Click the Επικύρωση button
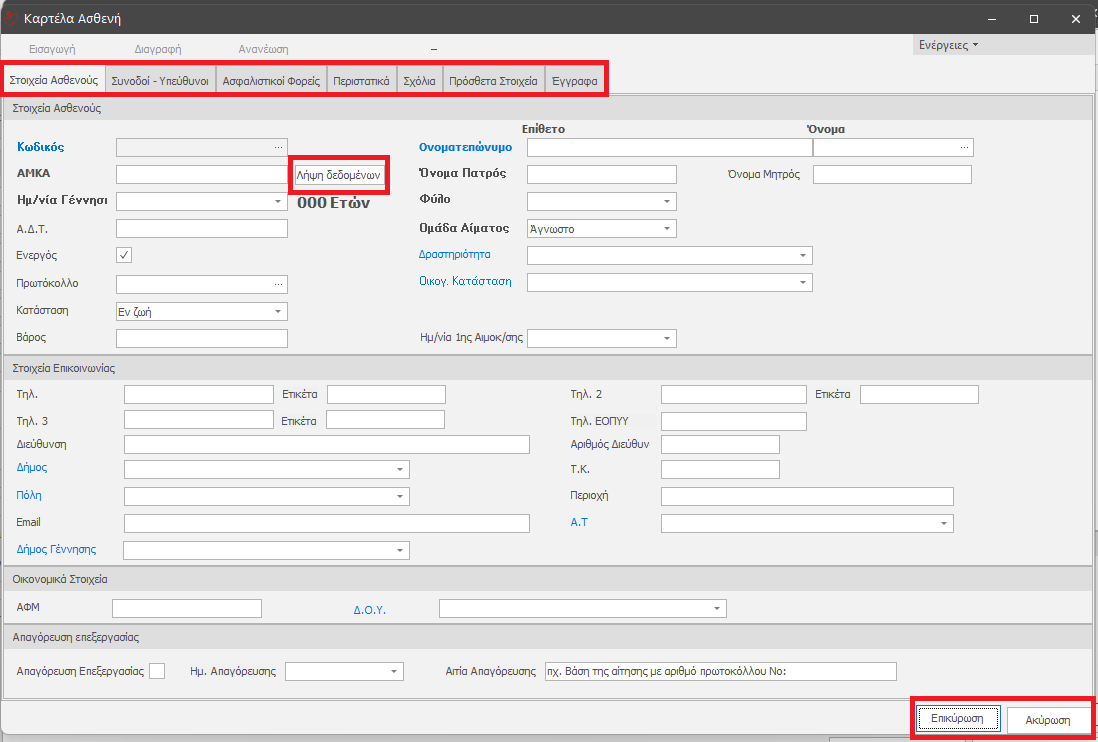The height and width of the screenshot is (742, 1098). click(x=957, y=719)
